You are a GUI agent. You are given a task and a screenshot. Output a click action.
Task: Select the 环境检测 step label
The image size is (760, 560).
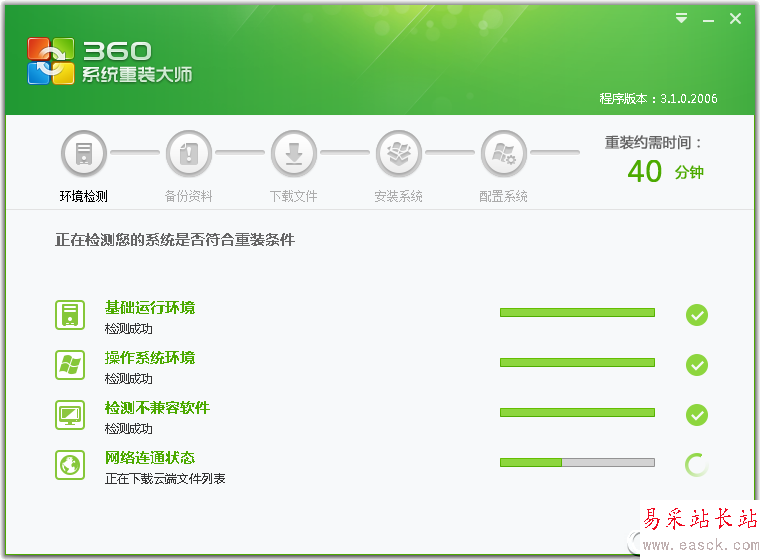tap(84, 196)
